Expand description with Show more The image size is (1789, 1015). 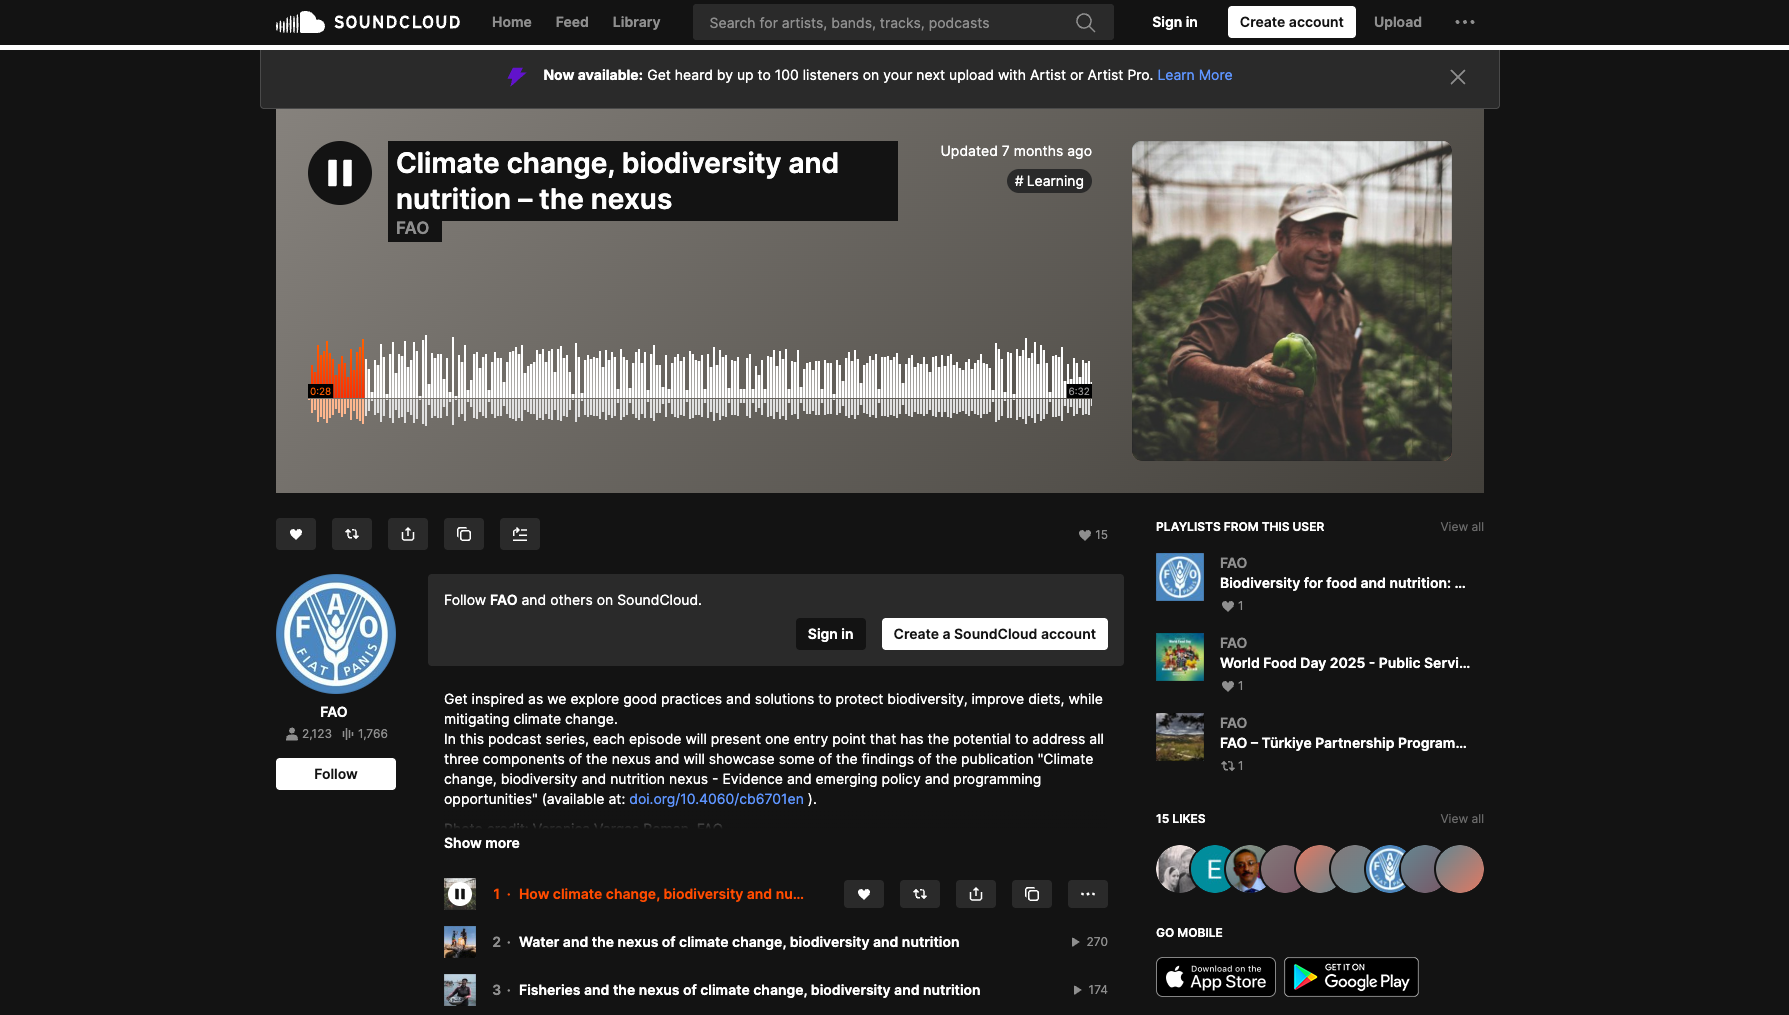tap(482, 843)
